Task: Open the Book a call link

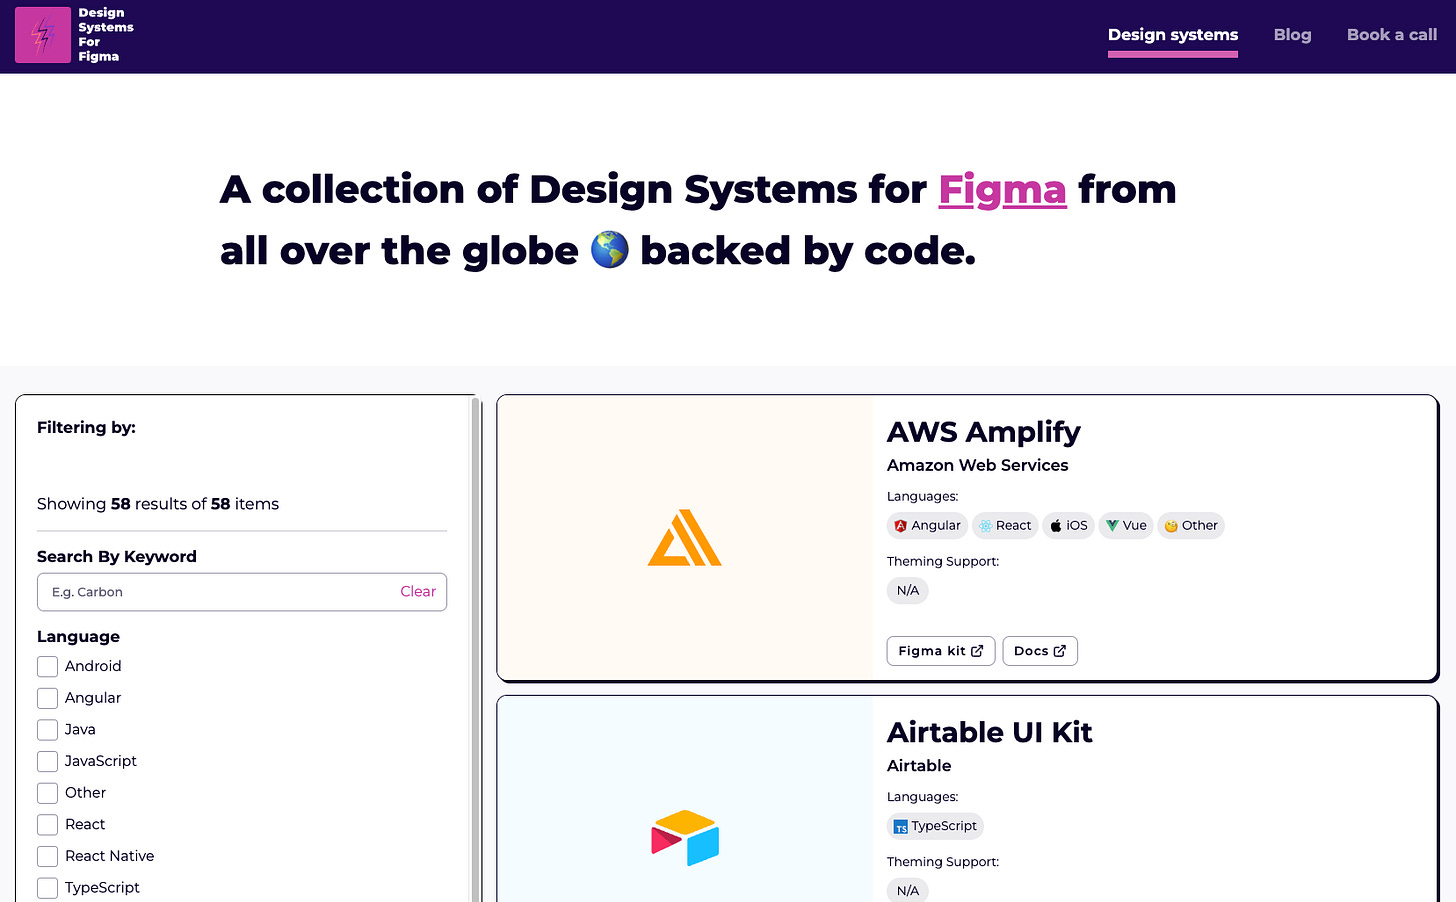Action: (x=1392, y=35)
